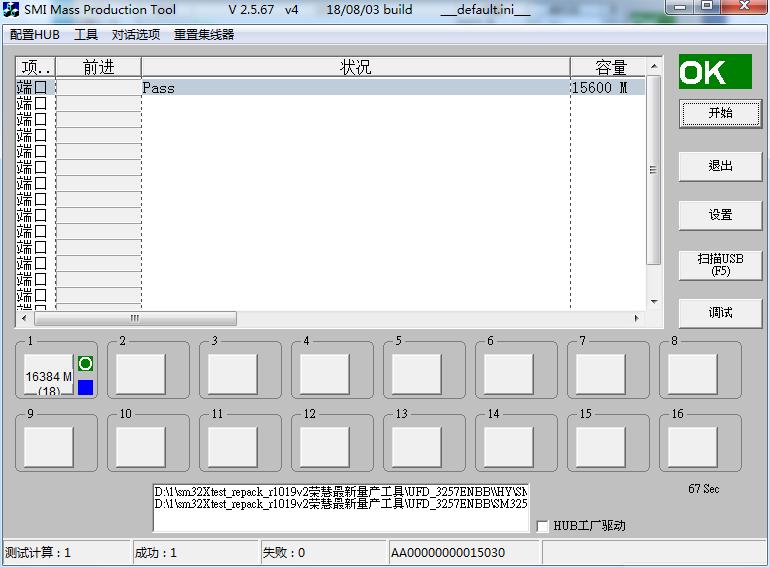Image resolution: width=770 pixels, height=568 pixels.
Task: Open the 配置HUB menu
Action: click(x=35, y=35)
